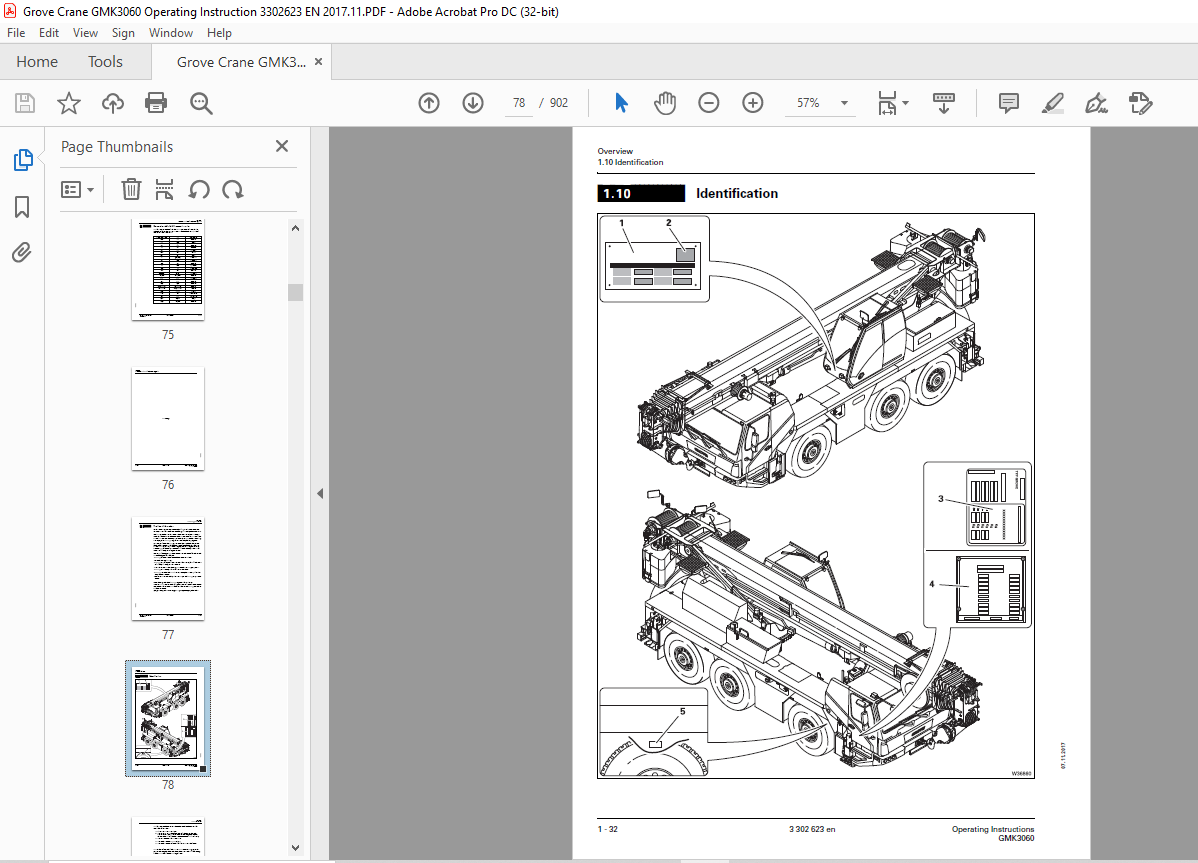The width and height of the screenshot is (1198, 863).
Task: Open the Bookmarks sidebar panel
Action: coord(22,206)
